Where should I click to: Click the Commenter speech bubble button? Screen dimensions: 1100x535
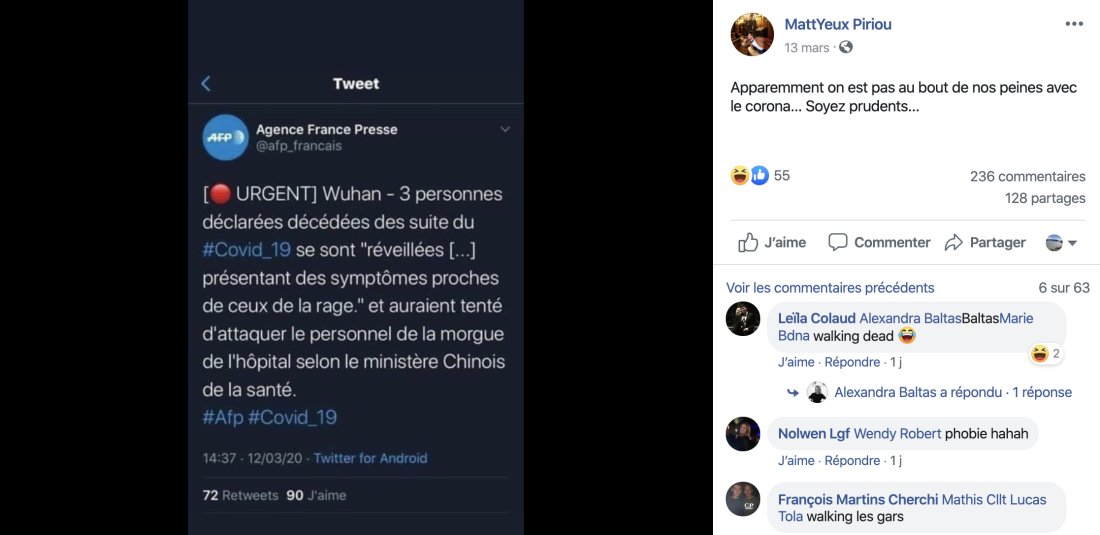(x=879, y=243)
